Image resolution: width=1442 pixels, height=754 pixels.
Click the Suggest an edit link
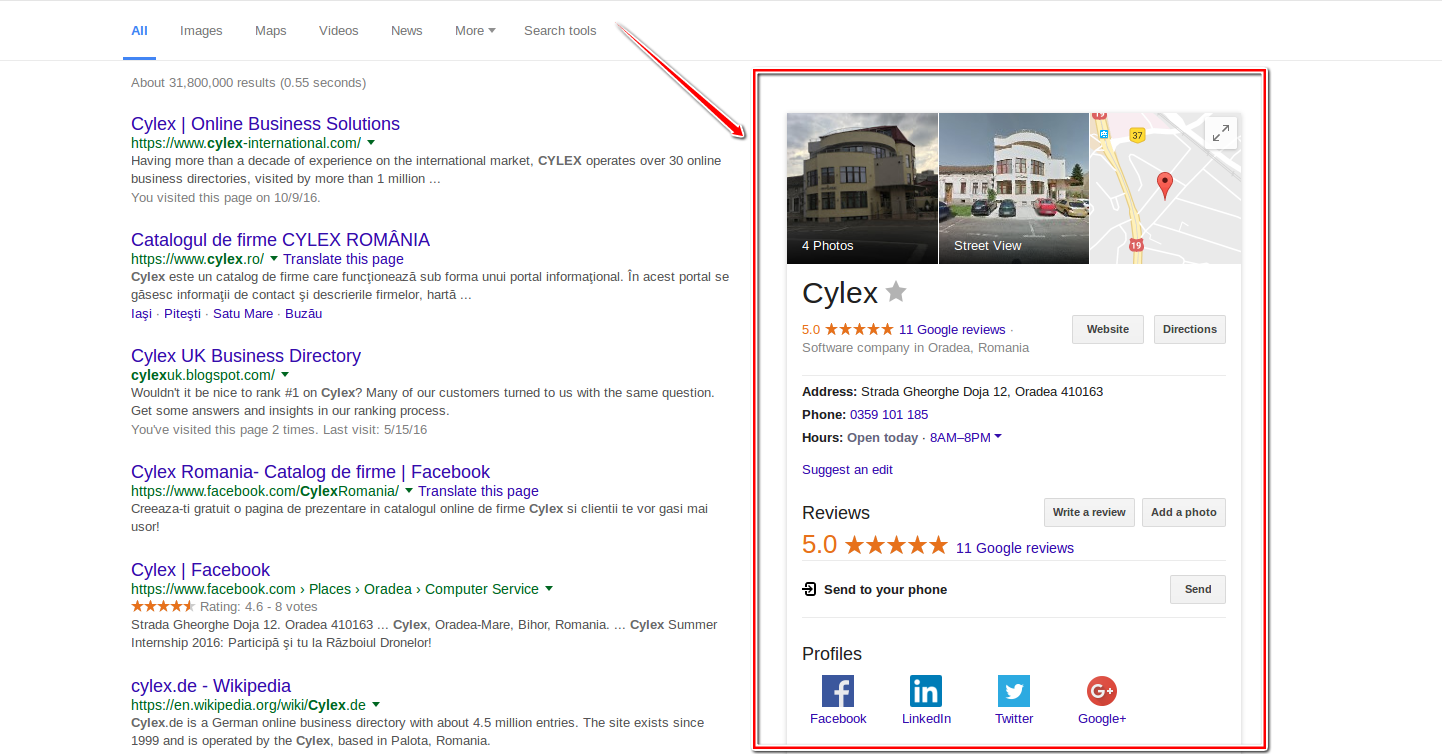pyautogui.click(x=847, y=469)
